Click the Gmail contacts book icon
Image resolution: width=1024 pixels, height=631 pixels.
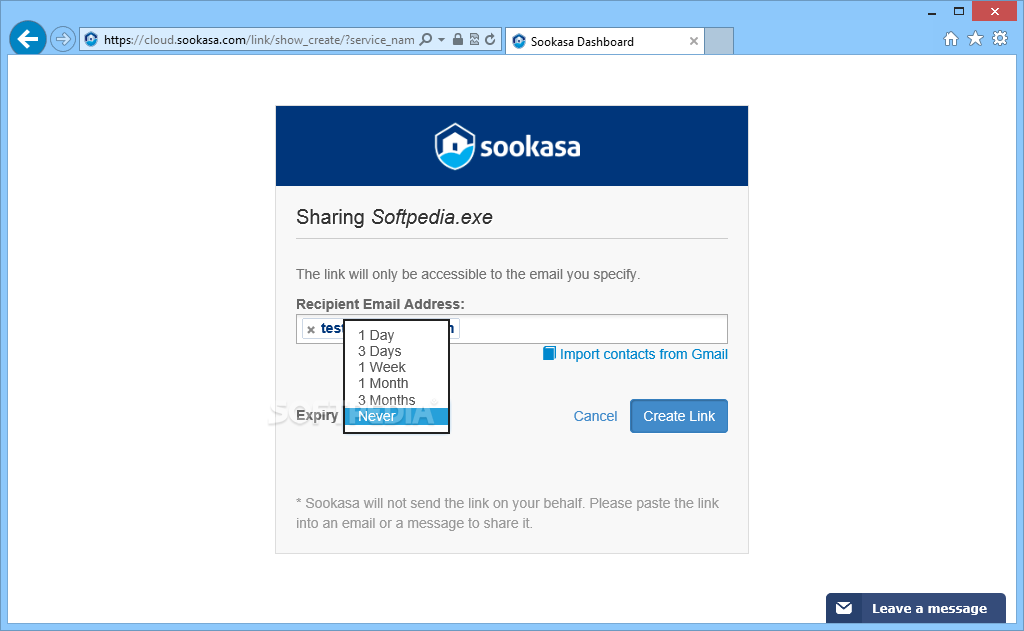tap(549, 353)
